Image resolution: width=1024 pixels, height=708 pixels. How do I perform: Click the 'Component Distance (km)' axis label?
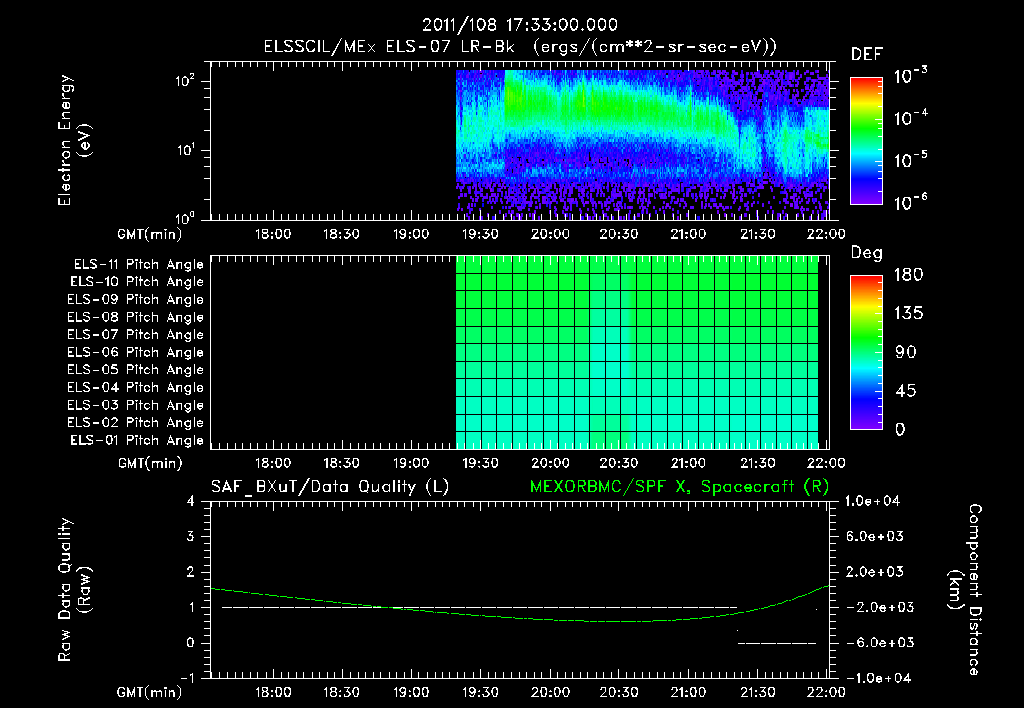(965, 590)
